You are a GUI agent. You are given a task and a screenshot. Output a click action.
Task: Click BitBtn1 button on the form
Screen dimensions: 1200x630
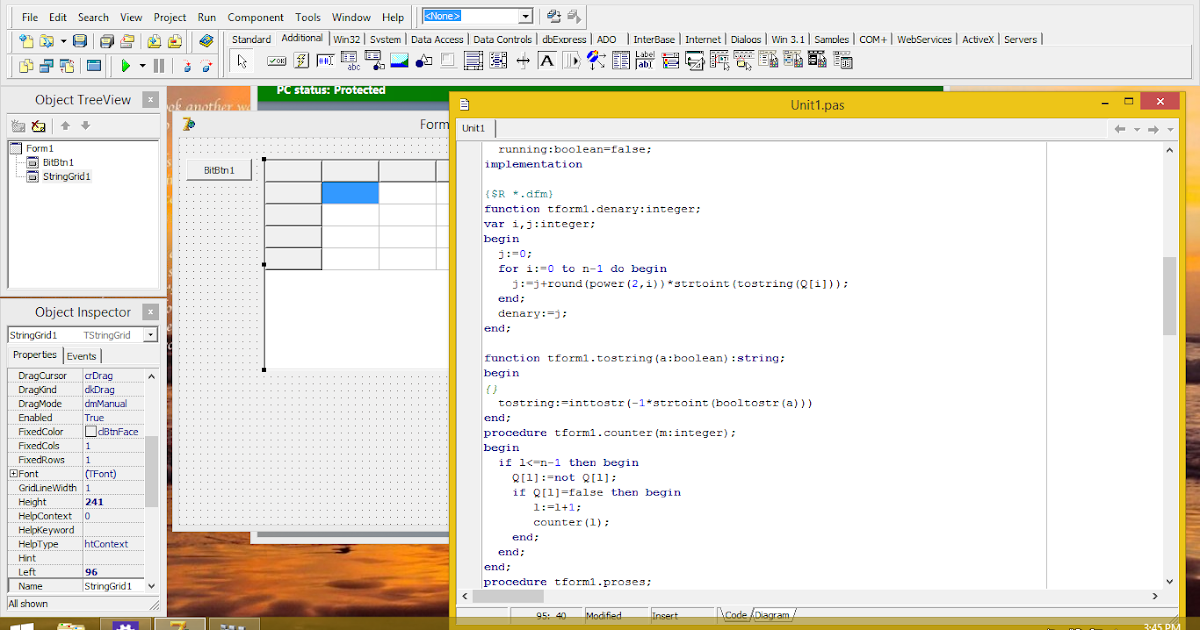[218, 170]
